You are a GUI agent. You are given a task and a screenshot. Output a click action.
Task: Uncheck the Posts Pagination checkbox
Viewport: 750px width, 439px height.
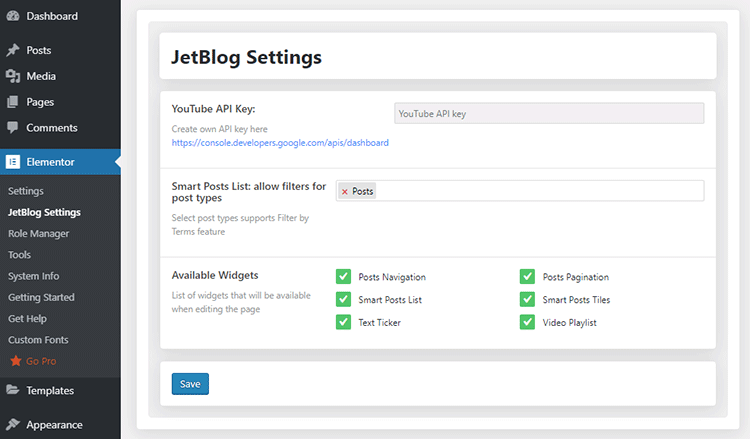(x=527, y=276)
